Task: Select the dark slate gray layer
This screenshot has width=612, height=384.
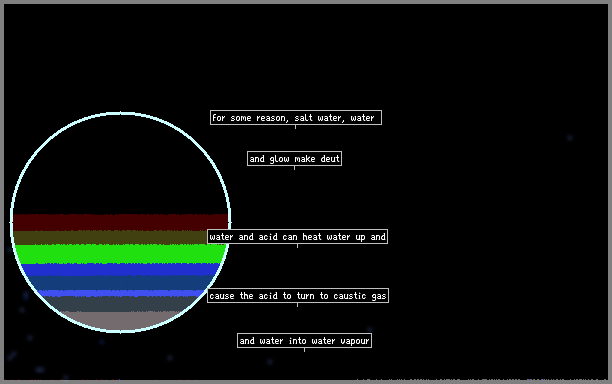Action: 120,304
